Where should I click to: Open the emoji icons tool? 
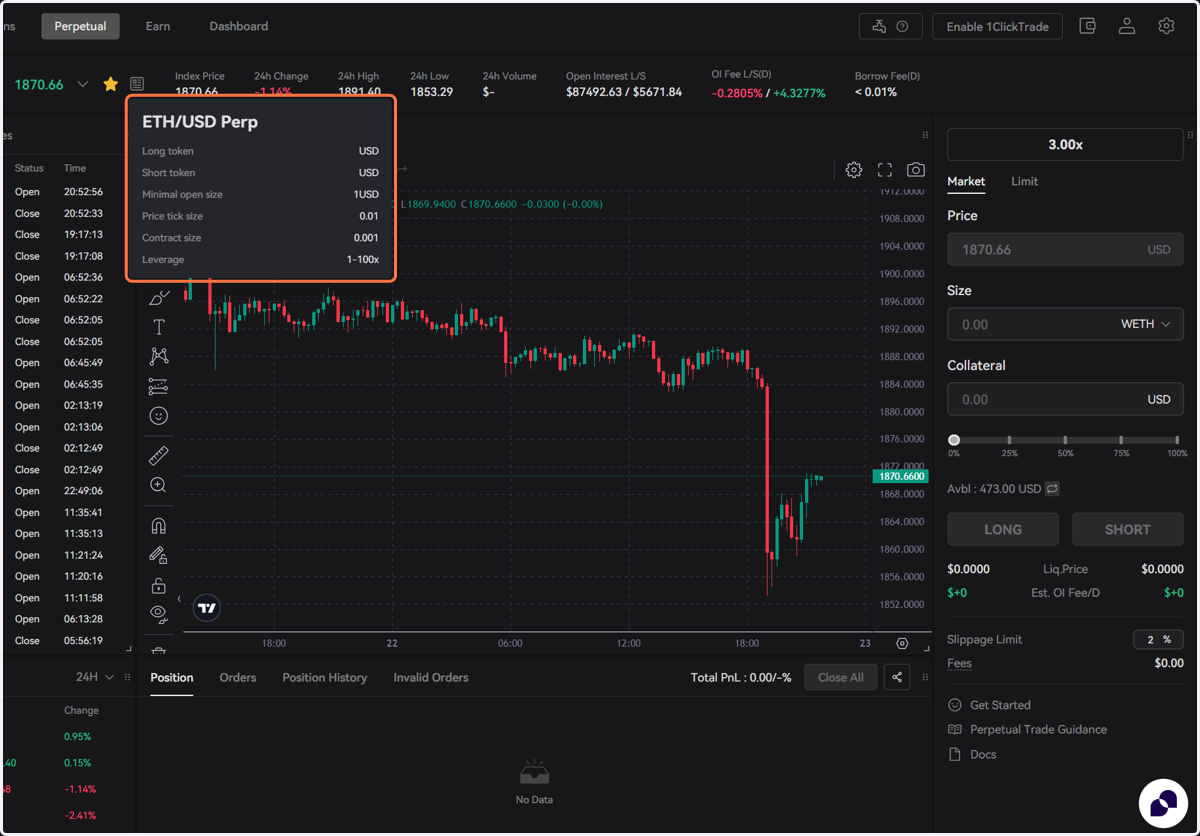[159, 416]
